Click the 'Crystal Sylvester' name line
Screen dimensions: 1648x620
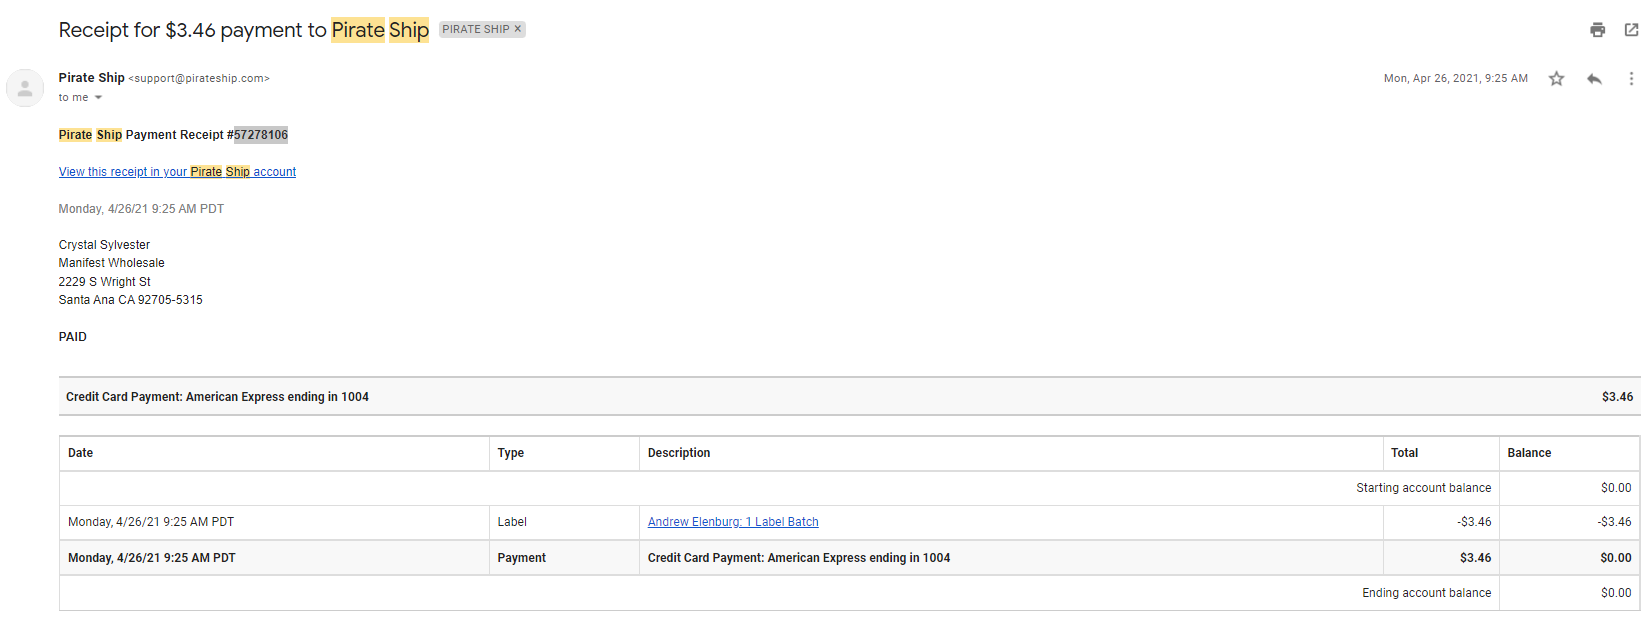tap(104, 245)
